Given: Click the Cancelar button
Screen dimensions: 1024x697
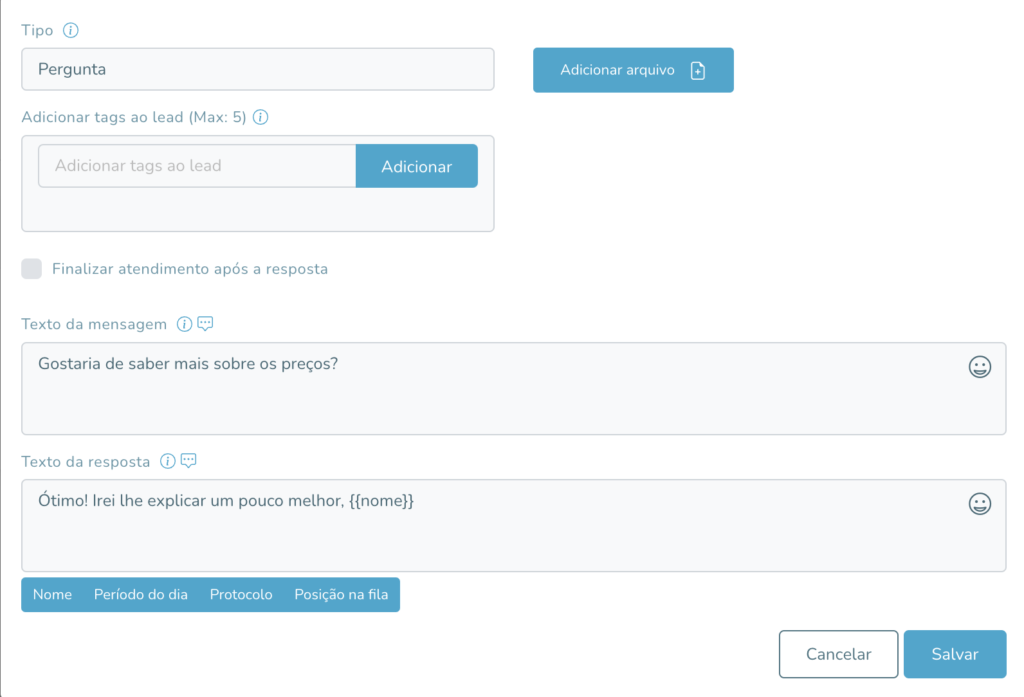Looking at the screenshot, I should click(839, 654).
